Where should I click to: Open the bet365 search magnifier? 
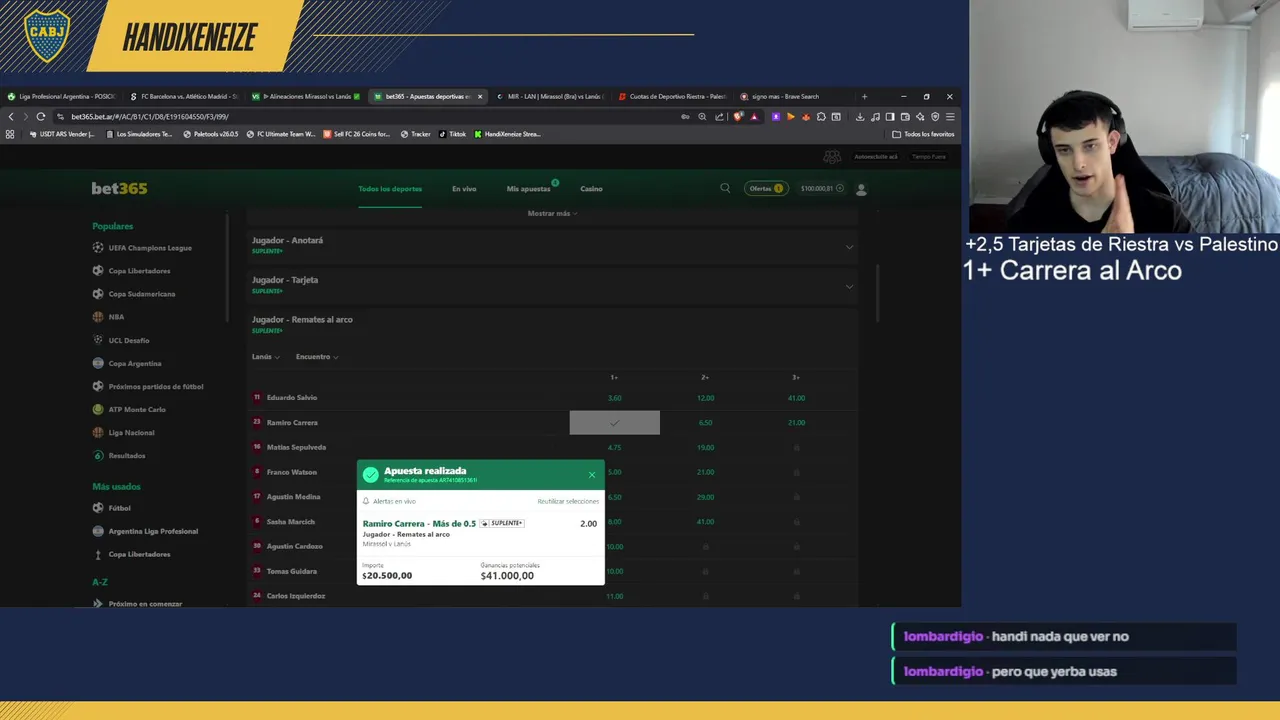click(725, 188)
